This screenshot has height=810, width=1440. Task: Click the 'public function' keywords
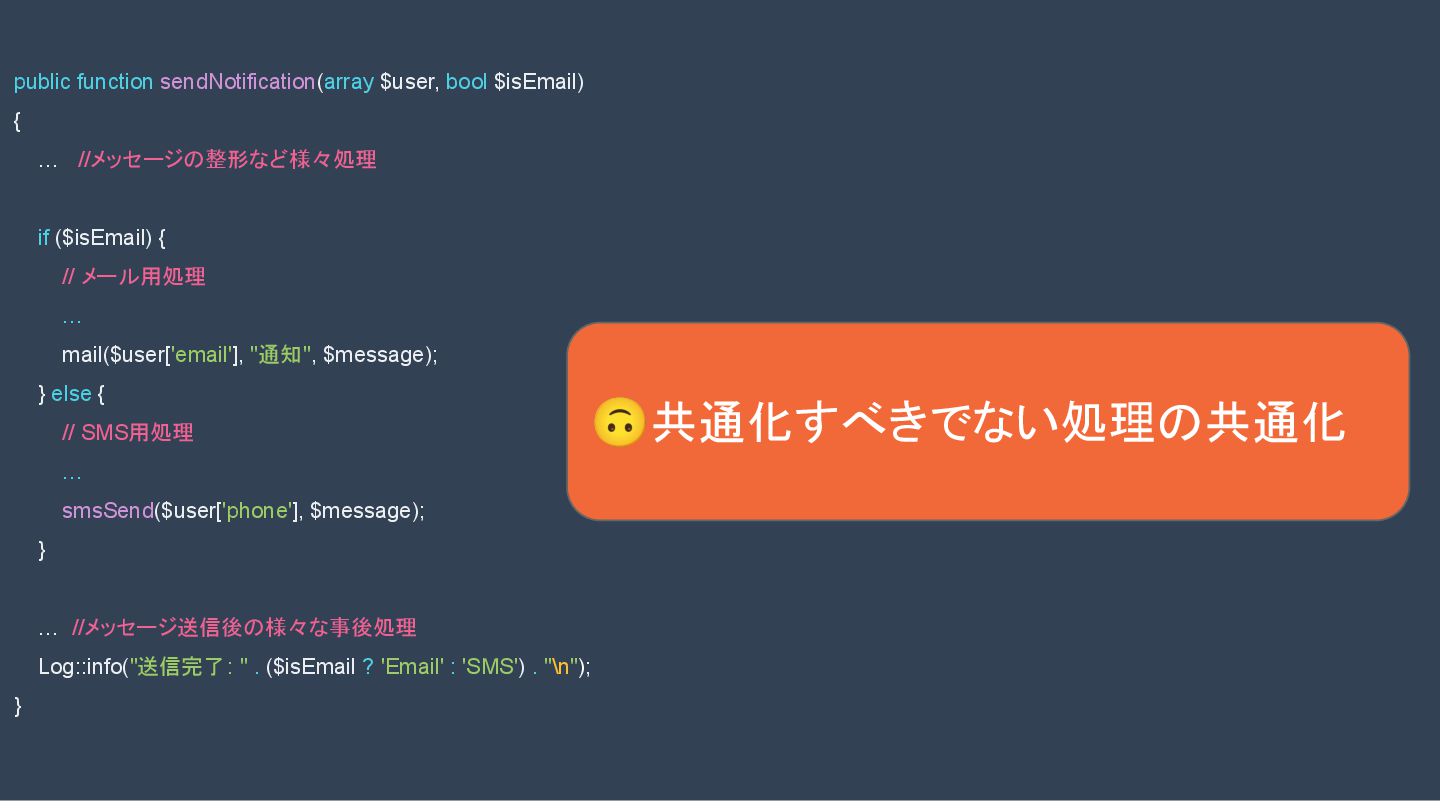[x=83, y=82]
